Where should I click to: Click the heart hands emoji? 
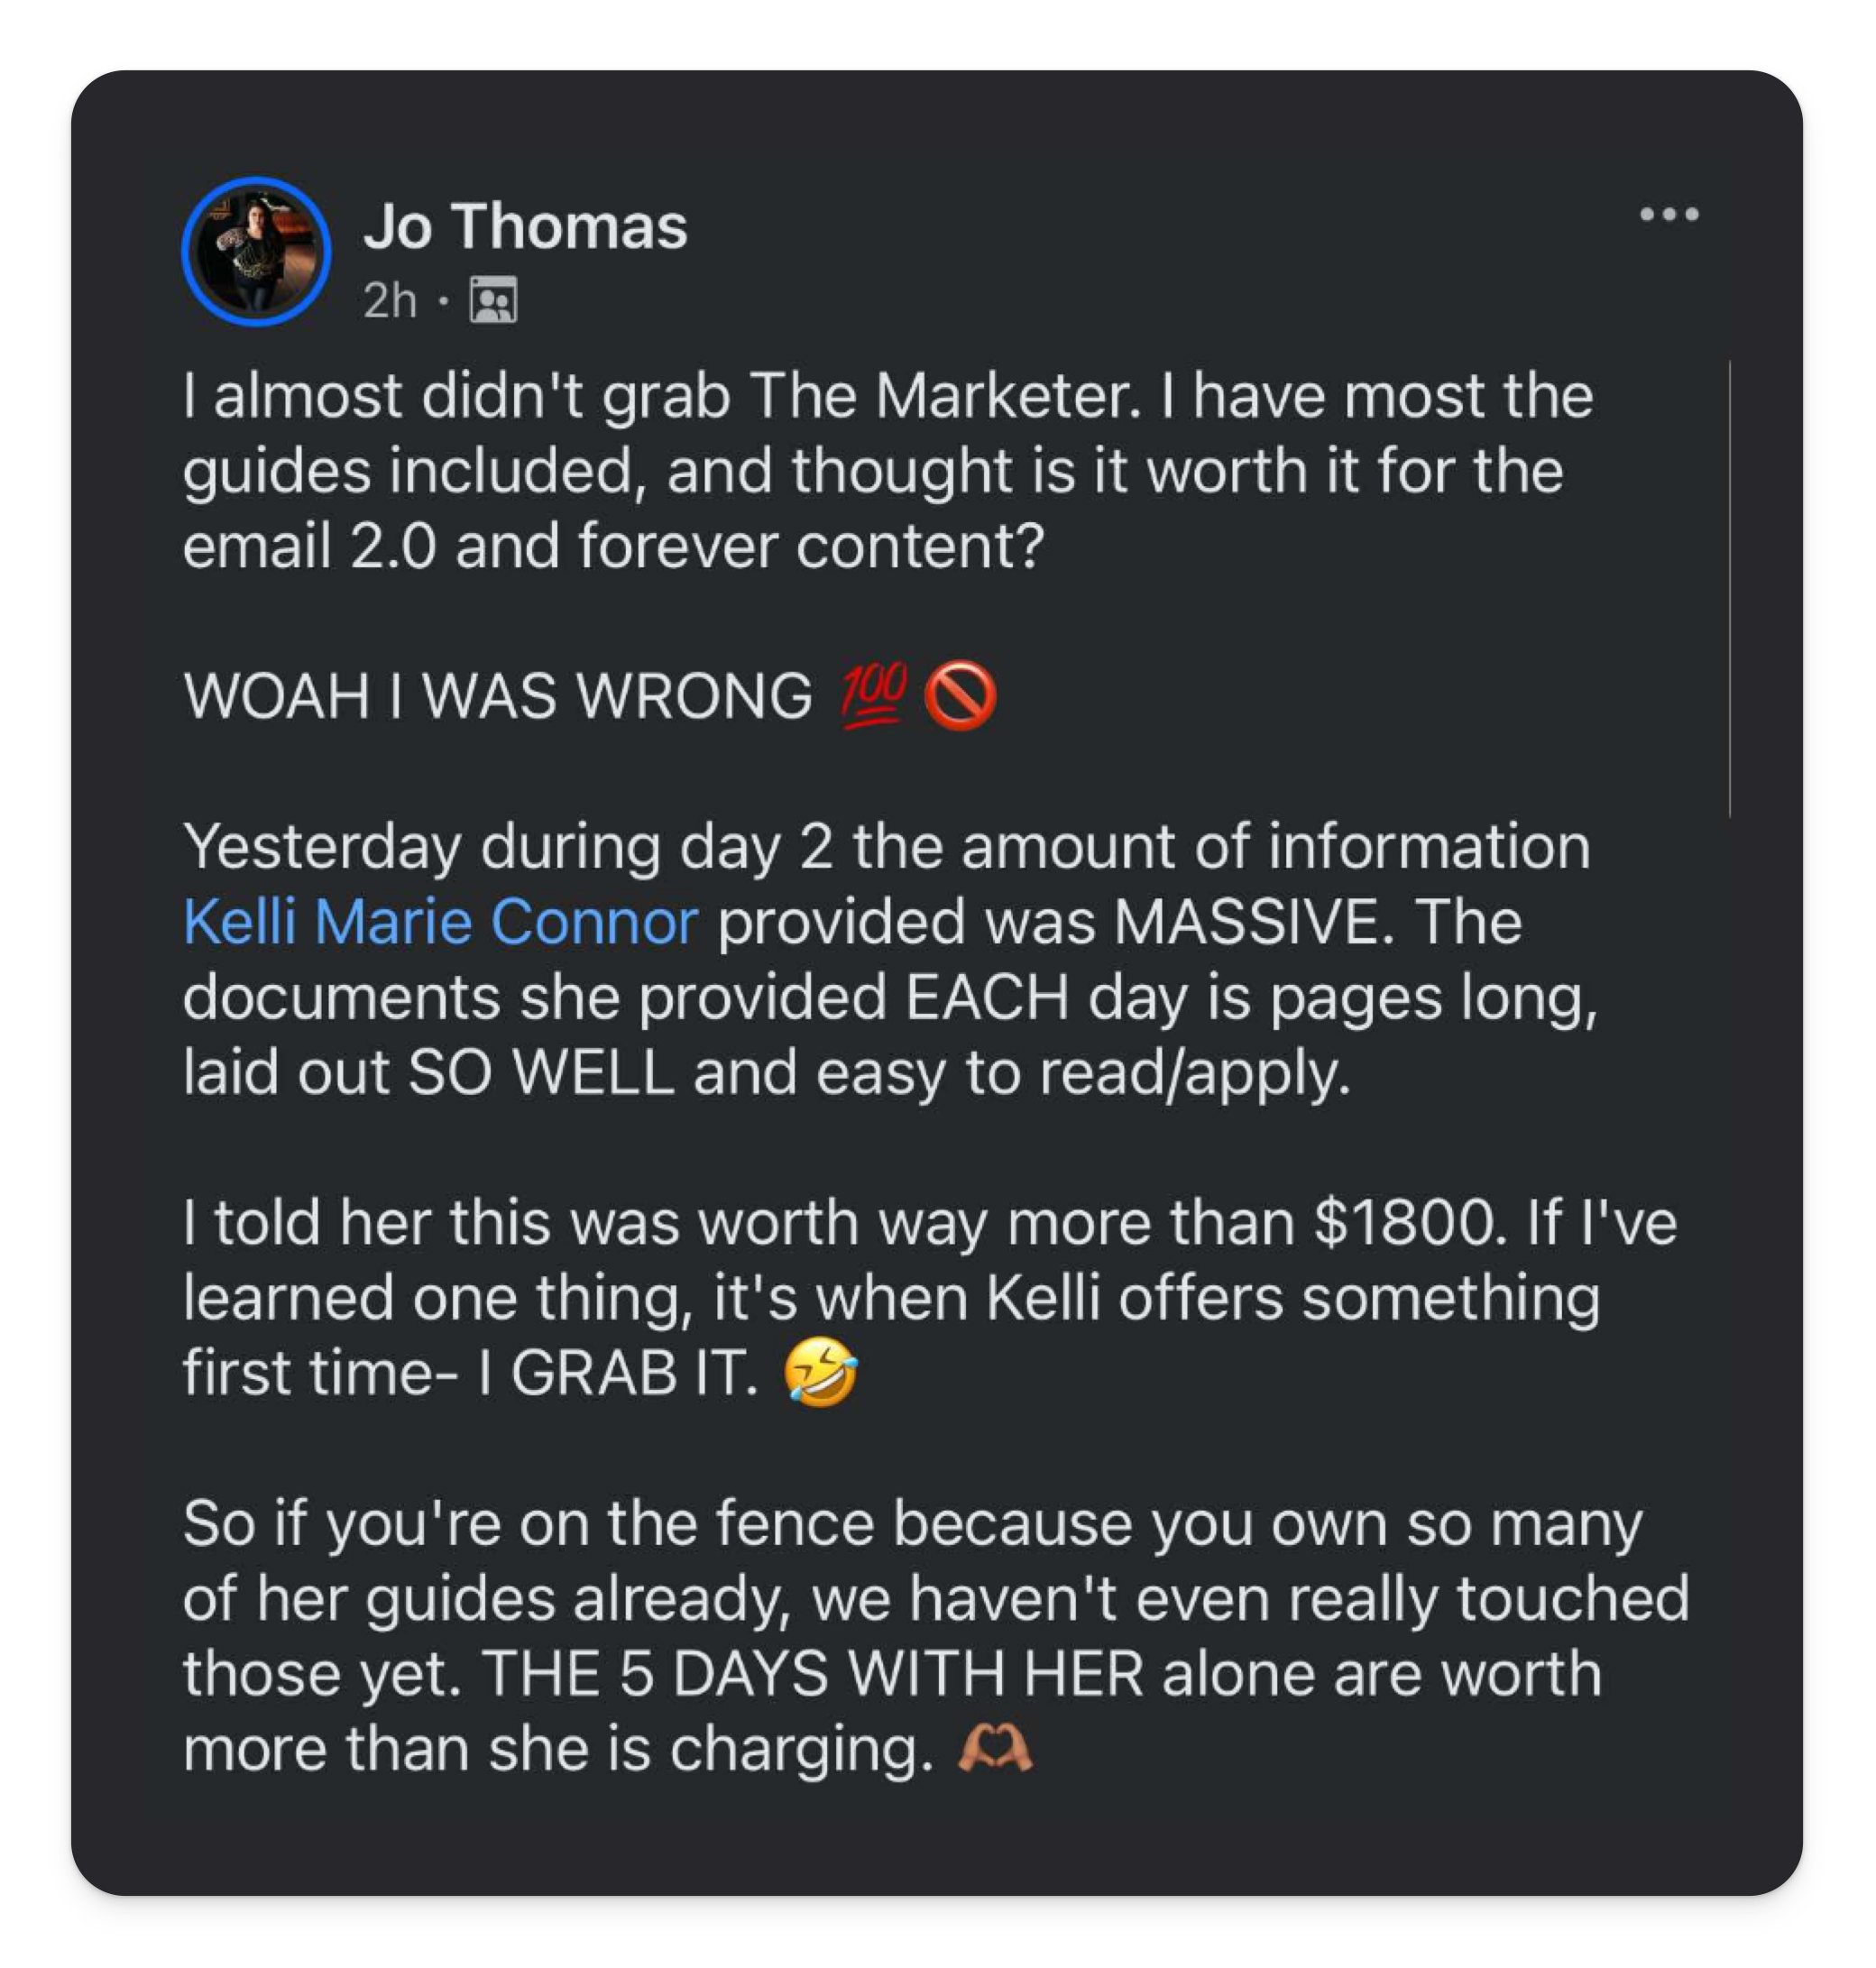[x=994, y=1749]
